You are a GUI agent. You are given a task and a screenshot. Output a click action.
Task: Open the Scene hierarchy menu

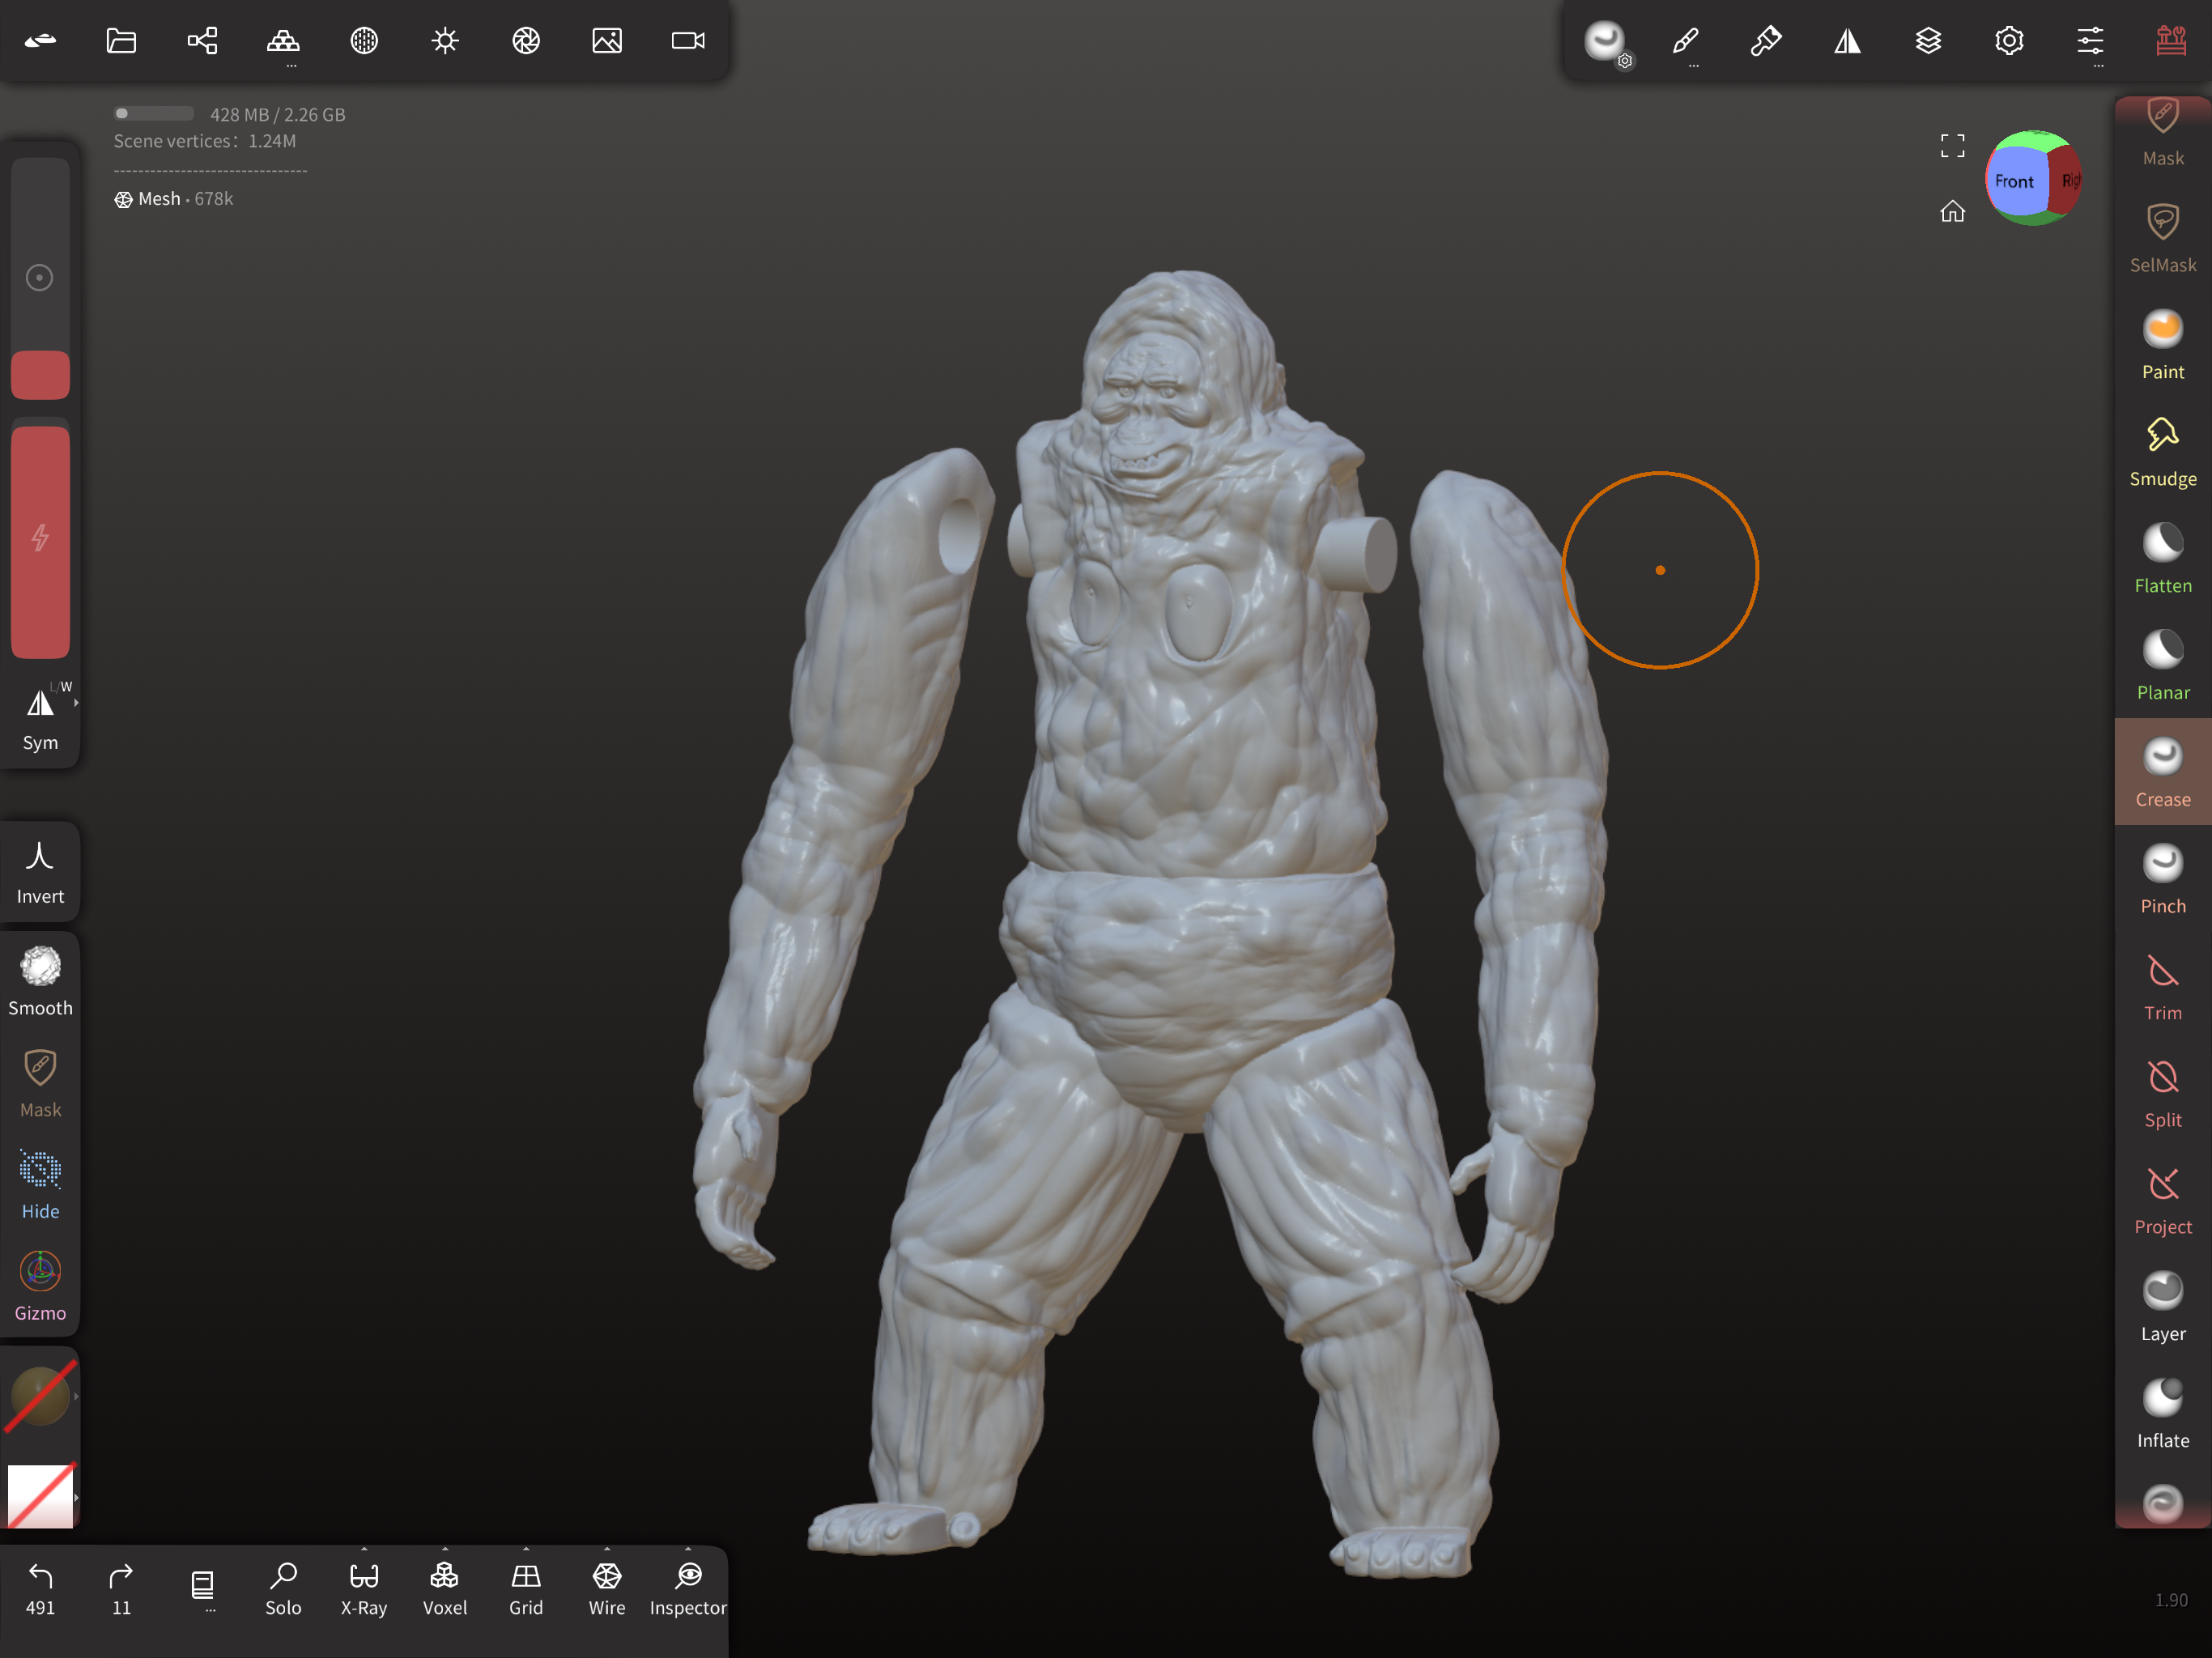tap(202, 41)
